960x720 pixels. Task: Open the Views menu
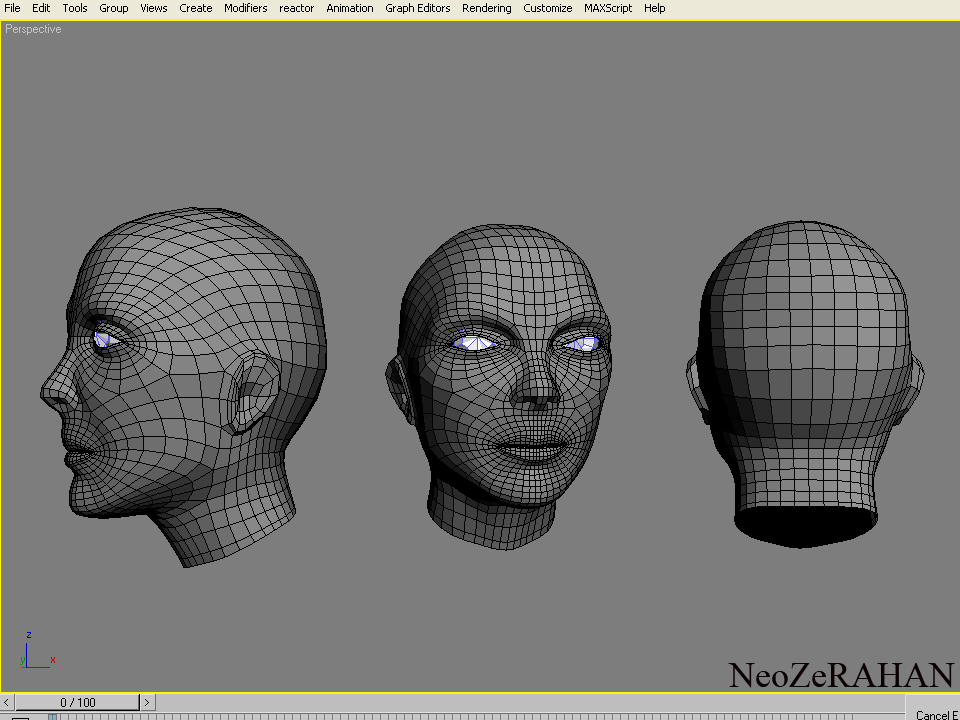(x=154, y=8)
